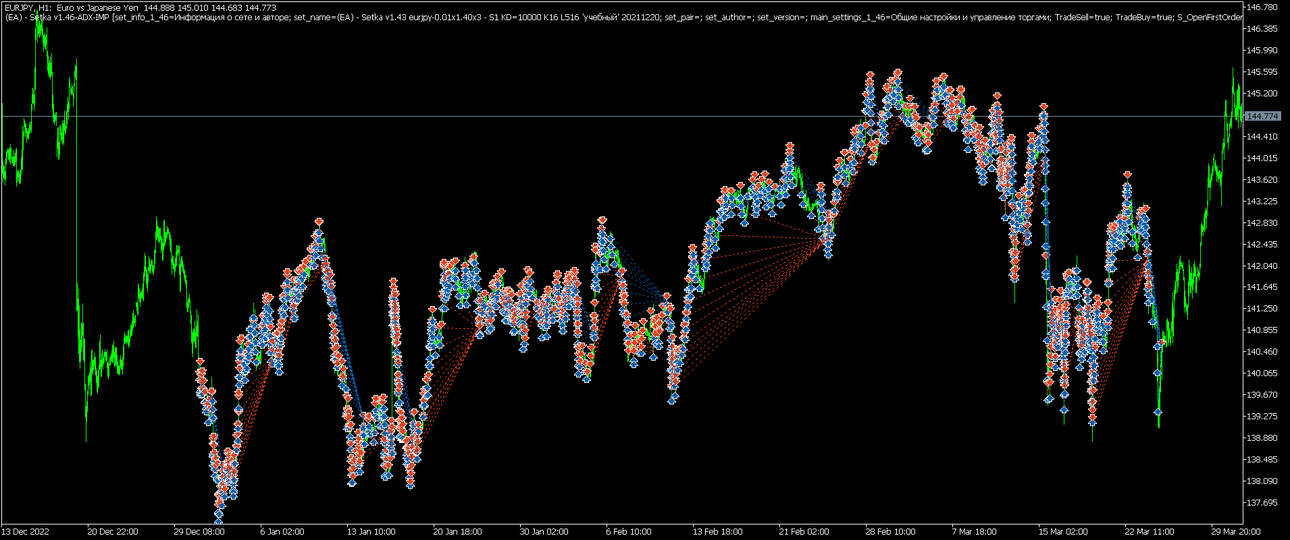The image size is (1290, 540).
Task: Click the 145.595 price axis label
Action: (1264, 72)
